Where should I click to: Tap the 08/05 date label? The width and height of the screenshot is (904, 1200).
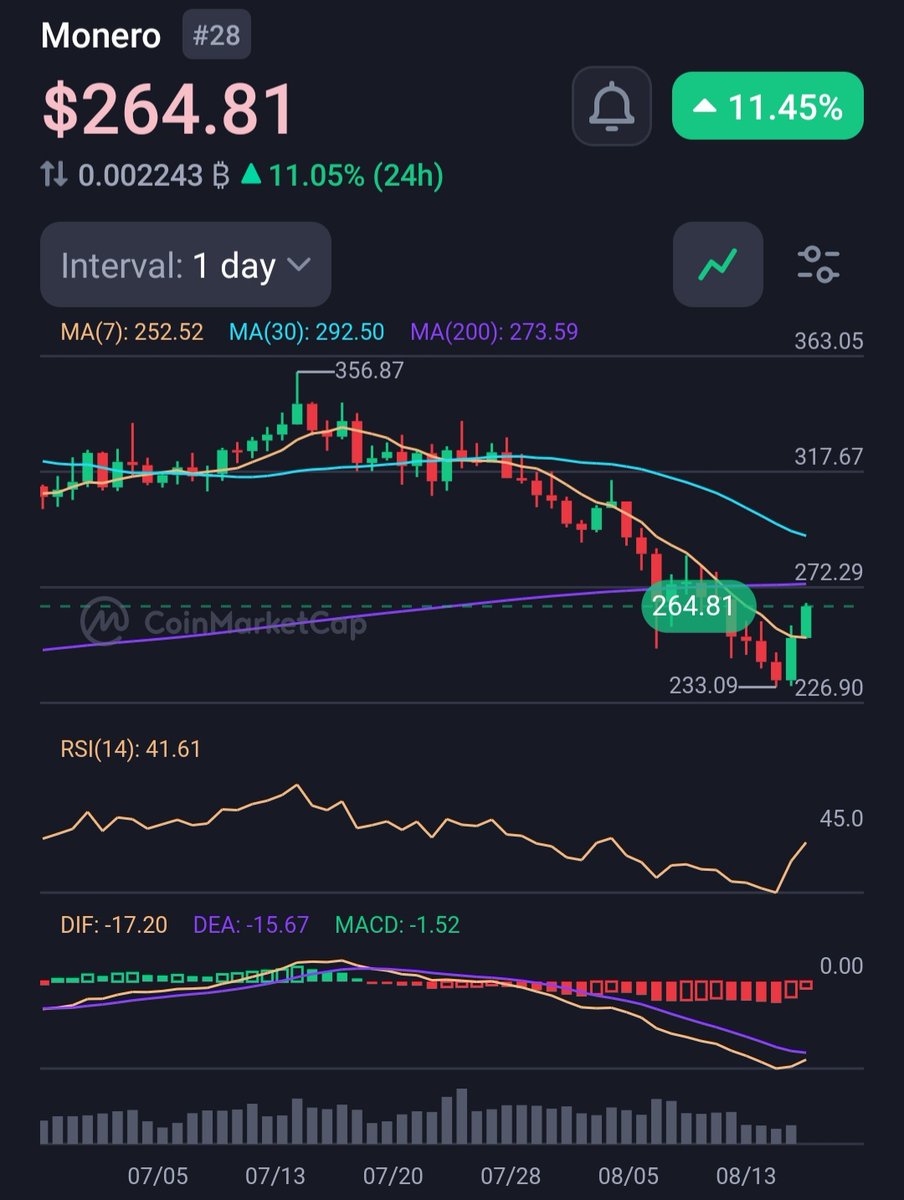629,1175
